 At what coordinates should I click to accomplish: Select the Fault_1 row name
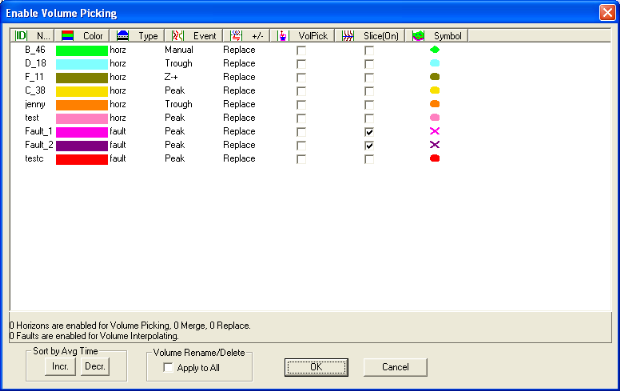click(38, 131)
